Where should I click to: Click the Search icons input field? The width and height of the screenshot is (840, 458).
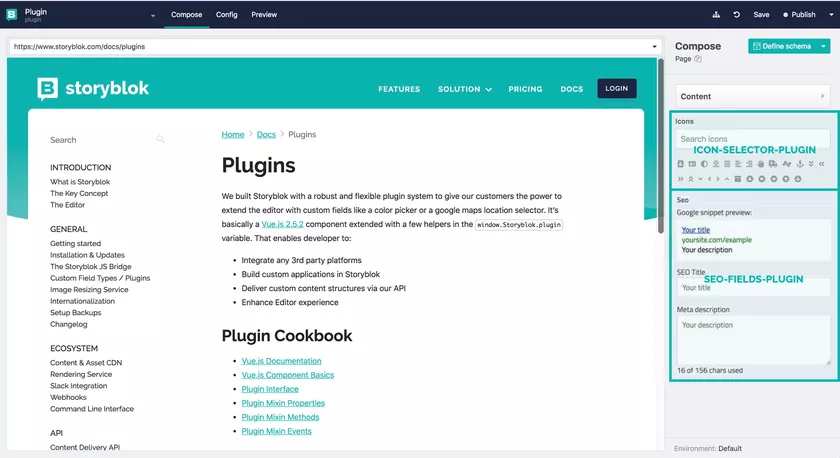click(753, 139)
